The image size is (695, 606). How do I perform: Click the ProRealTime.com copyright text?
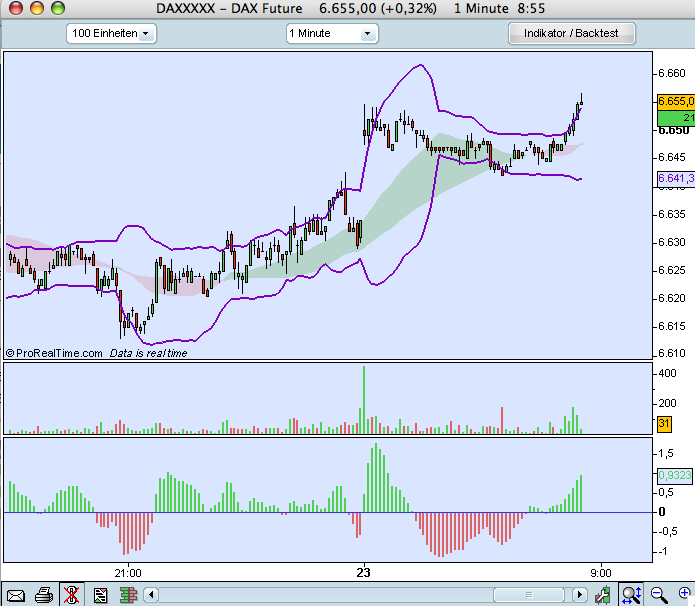point(54,353)
